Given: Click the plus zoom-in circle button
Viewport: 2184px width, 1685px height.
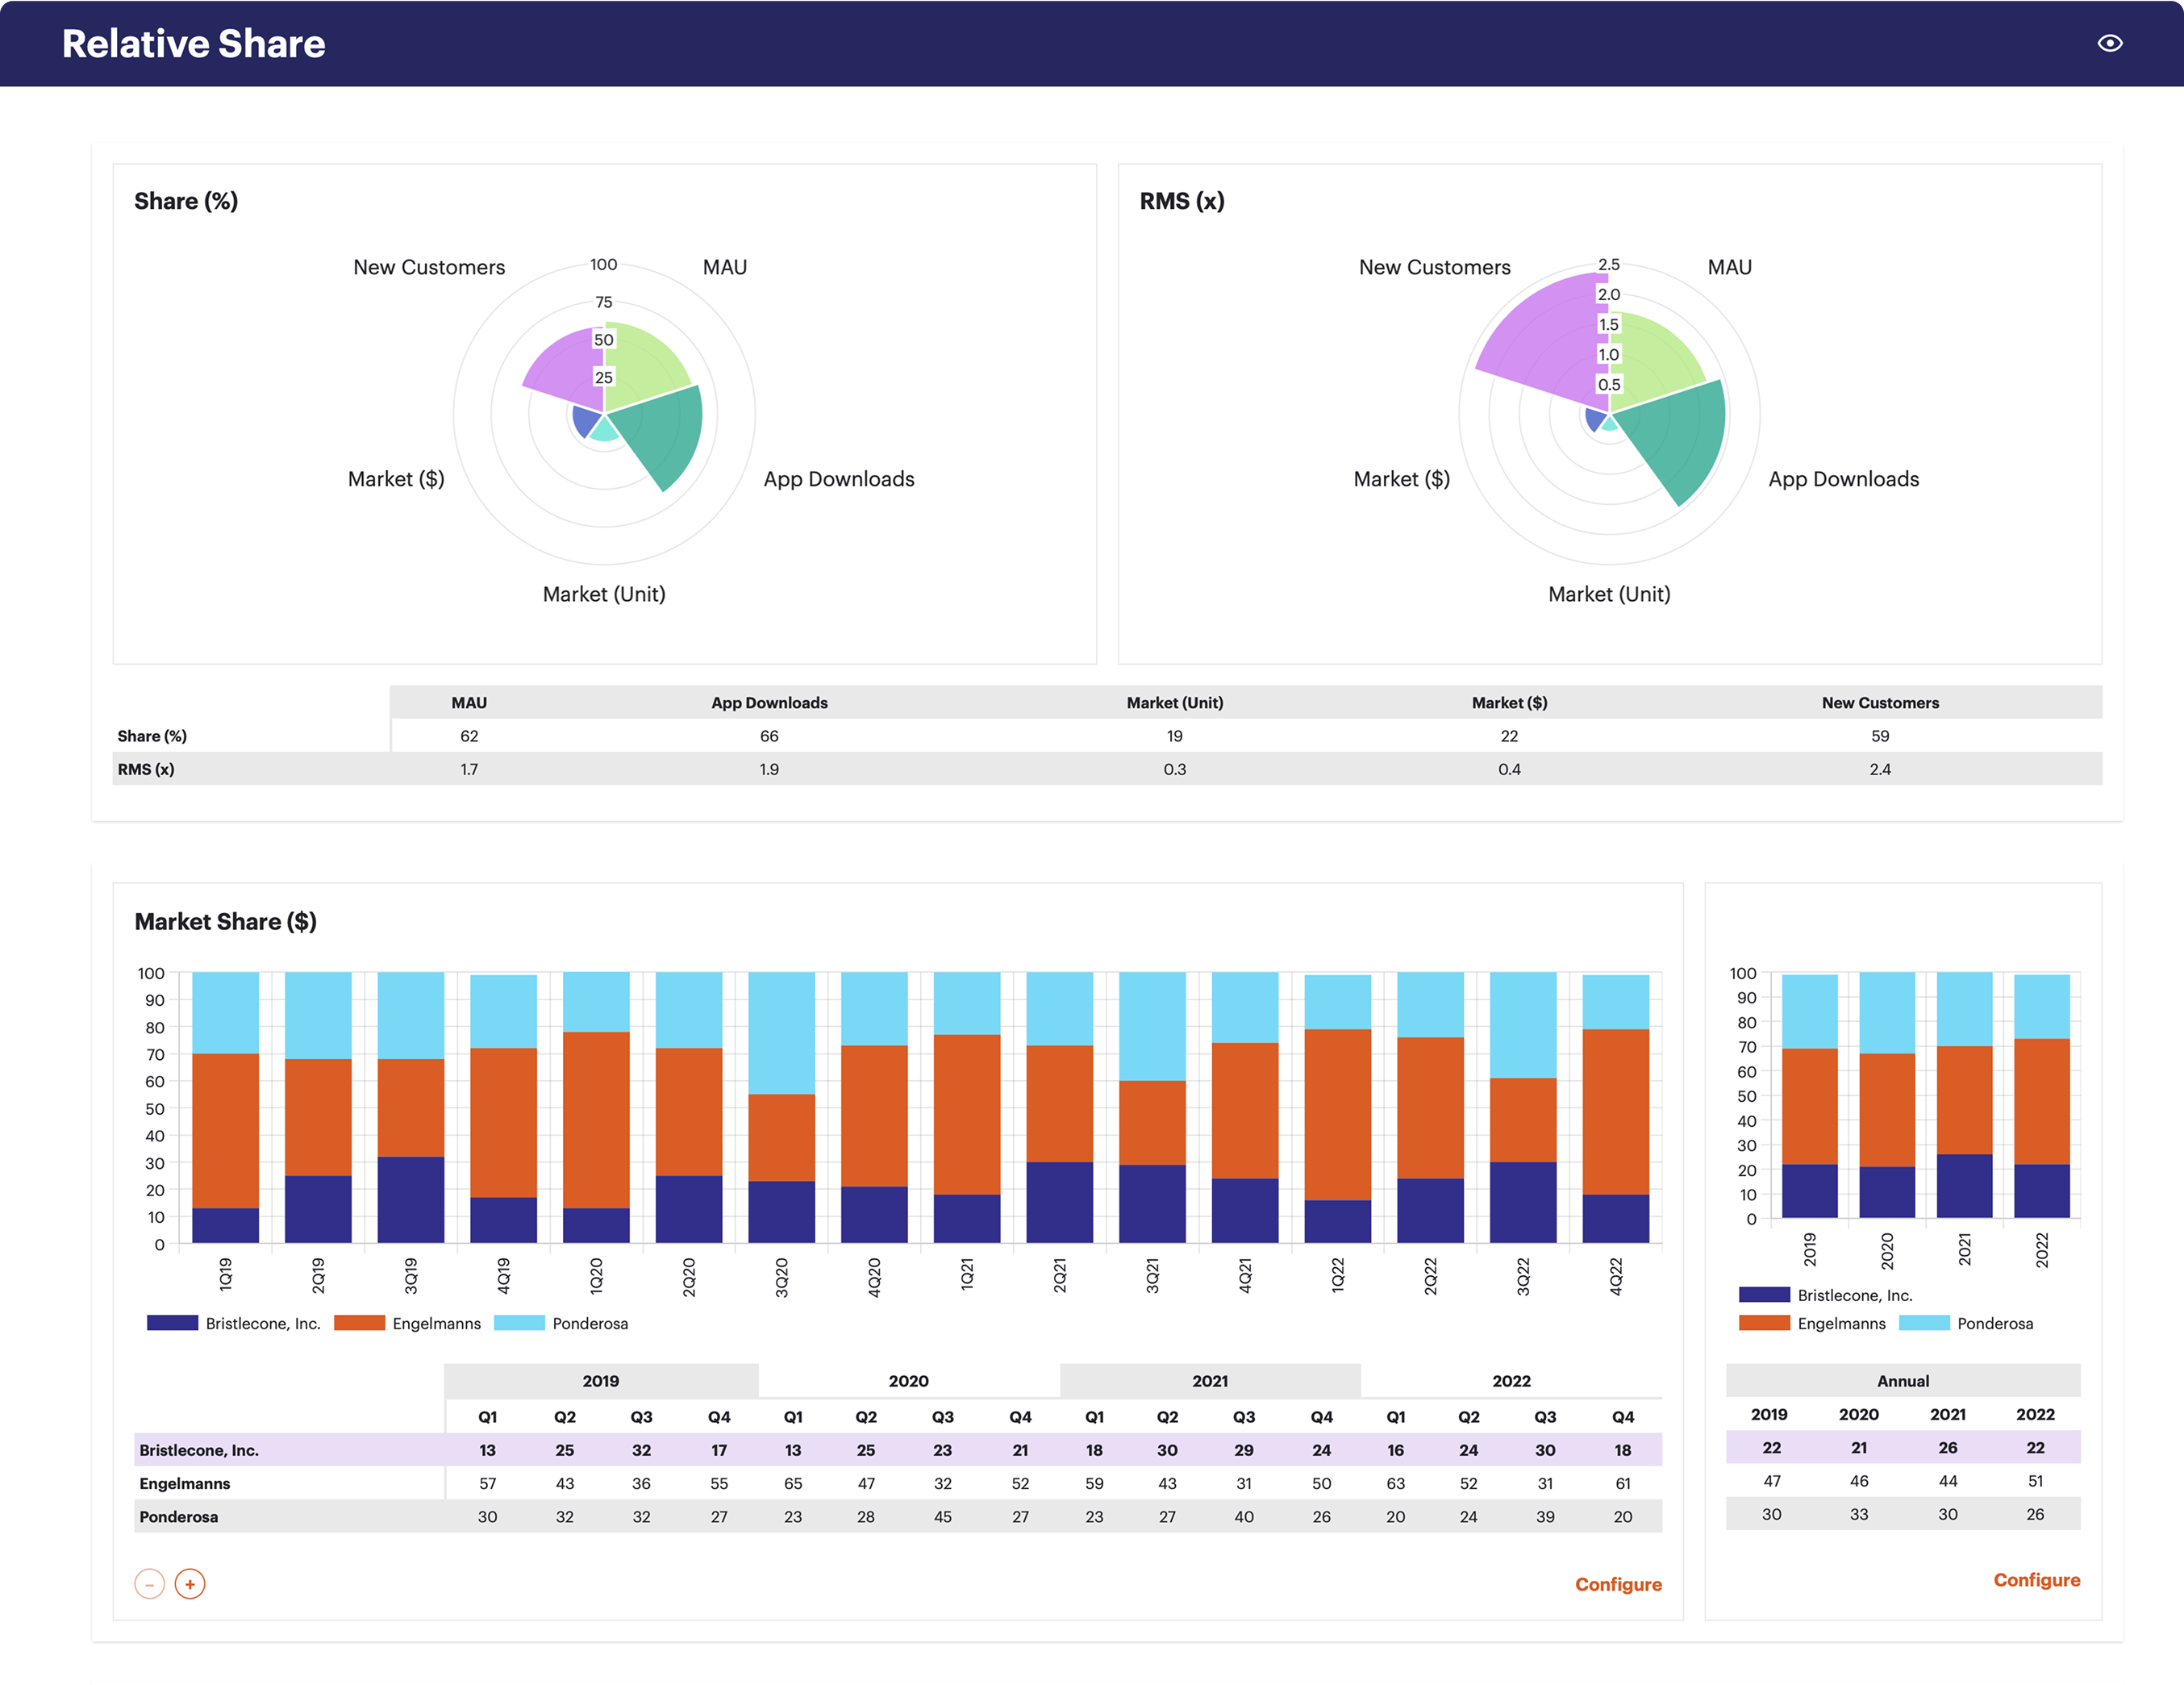Looking at the screenshot, I should point(190,1584).
